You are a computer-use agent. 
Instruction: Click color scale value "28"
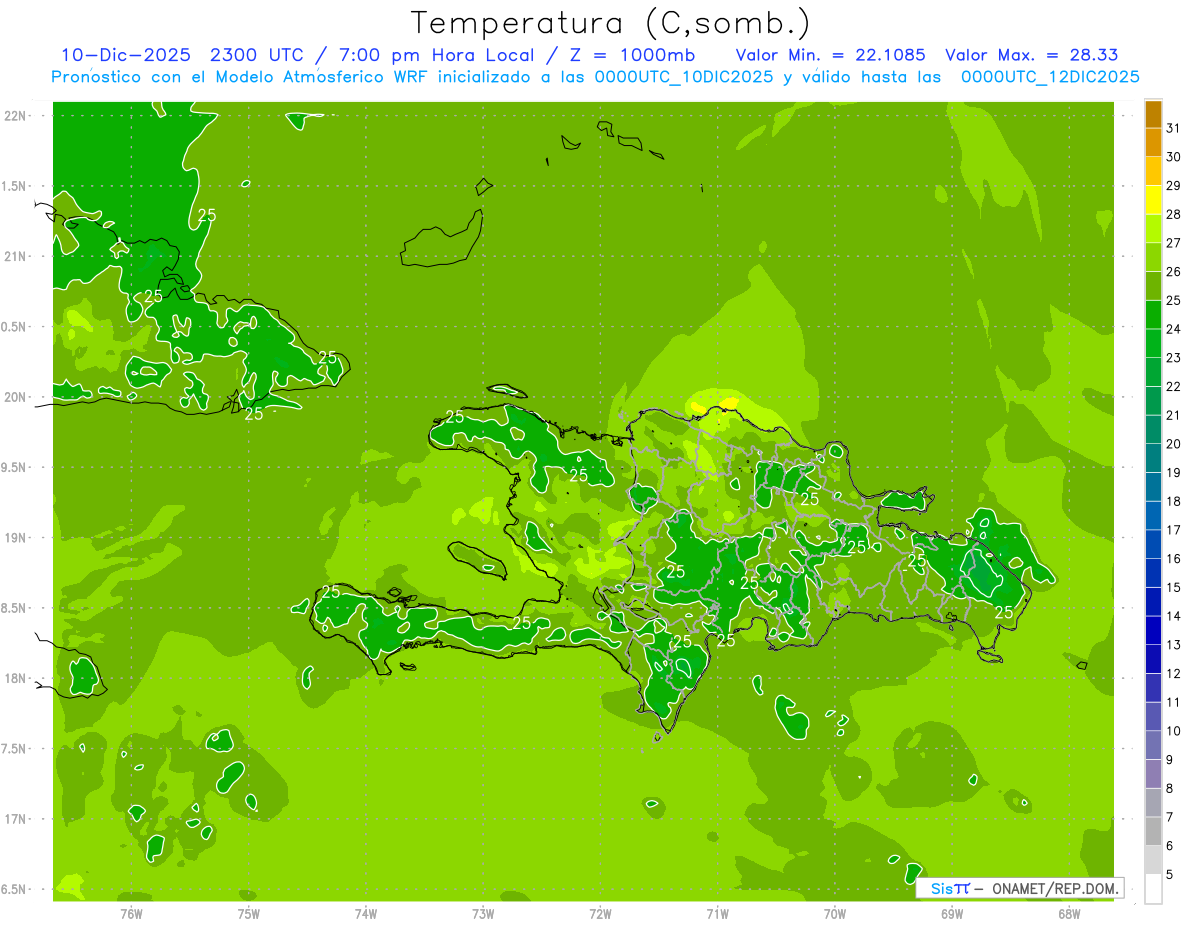tap(1174, 214)
